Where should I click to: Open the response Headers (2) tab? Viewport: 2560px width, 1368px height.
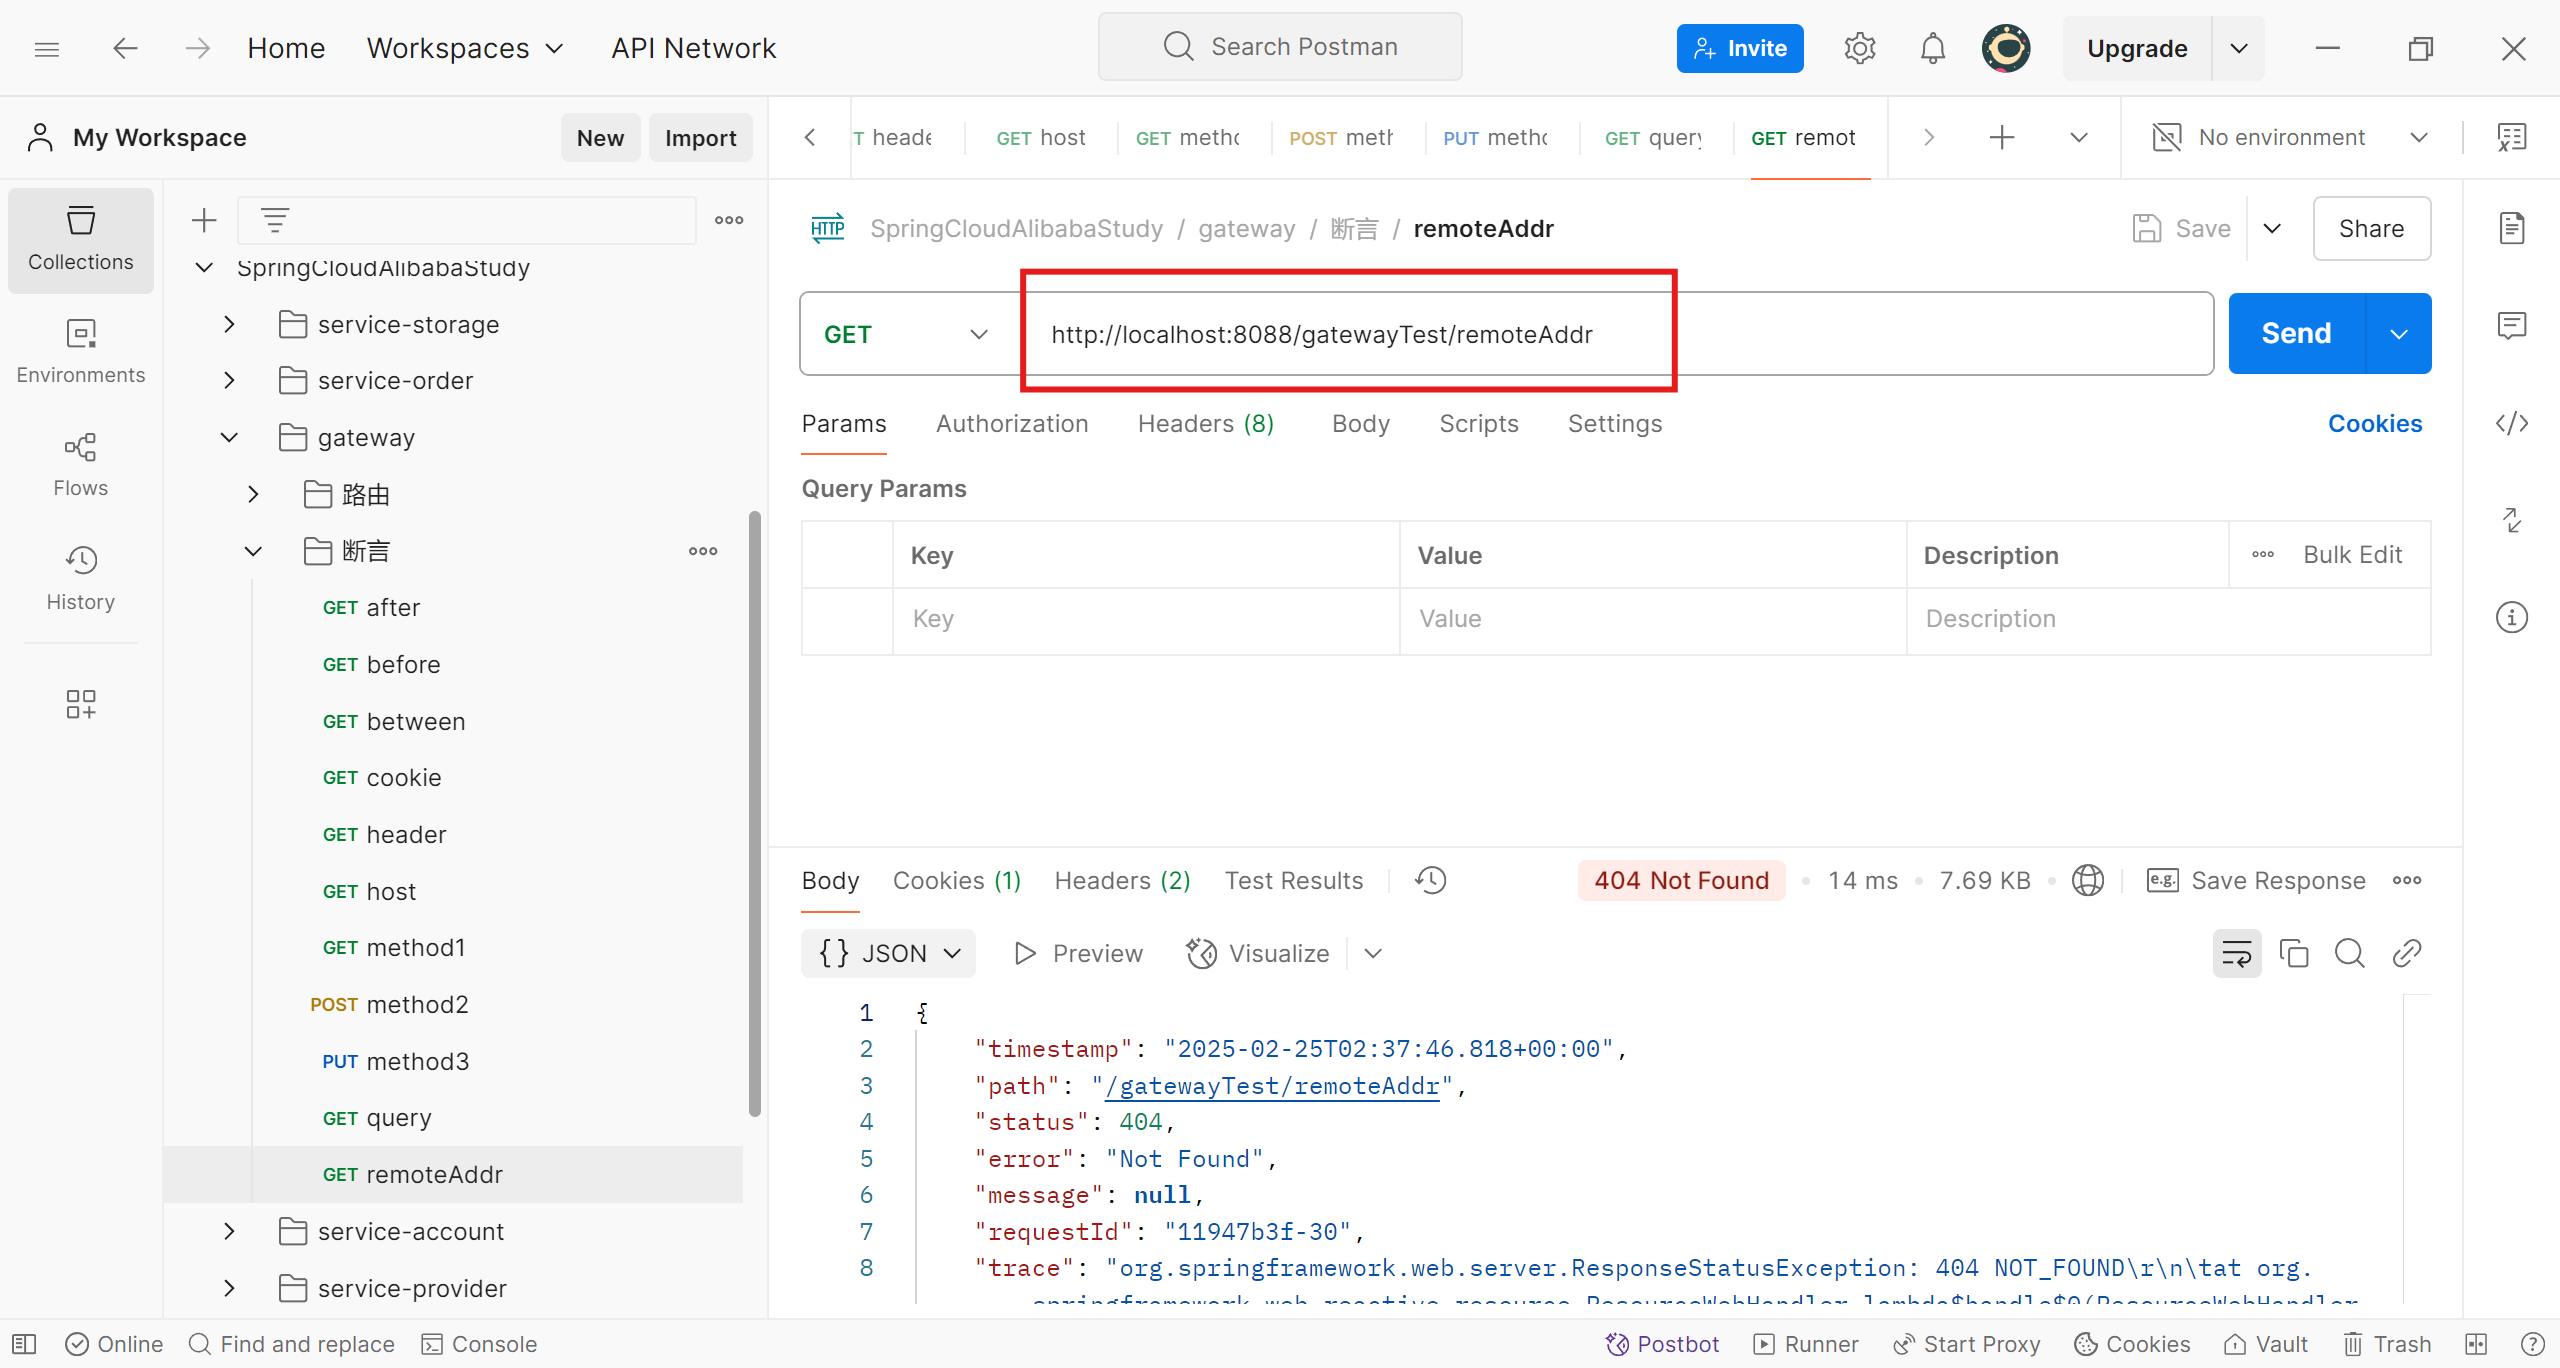click(x=1121, y=881)
